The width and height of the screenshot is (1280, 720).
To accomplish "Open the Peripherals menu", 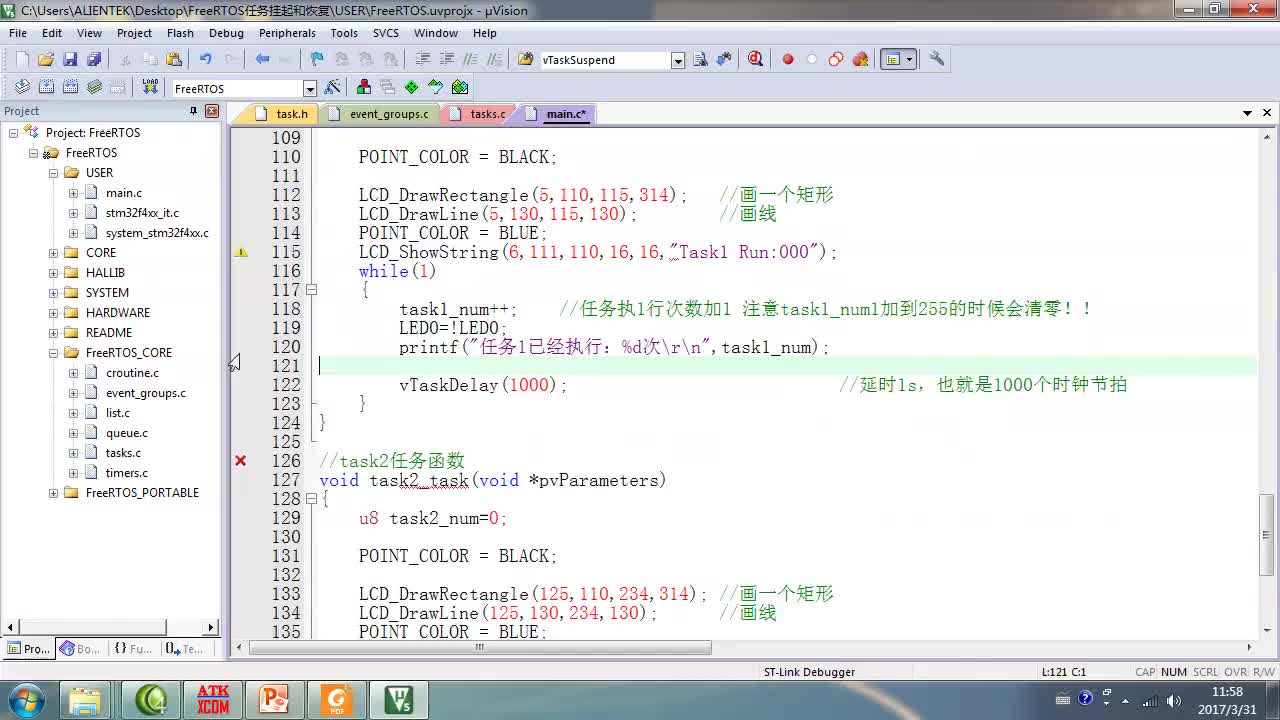I will coord(287,33).
